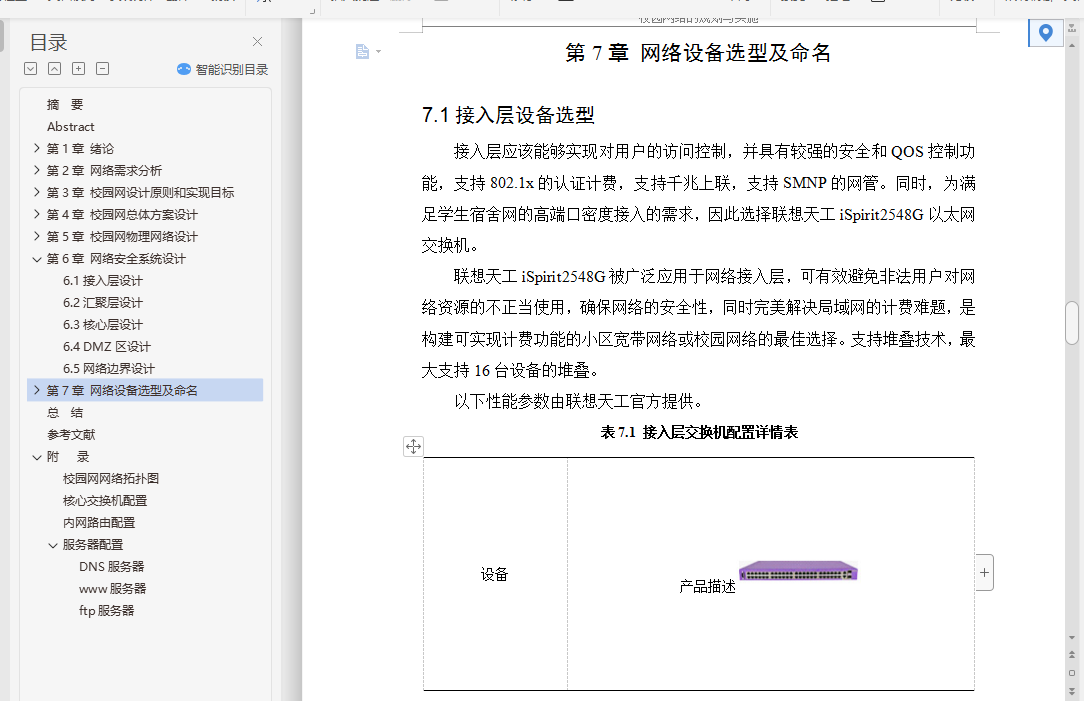Click the expand-all down-arrow icon under 目录

[30, 68]
